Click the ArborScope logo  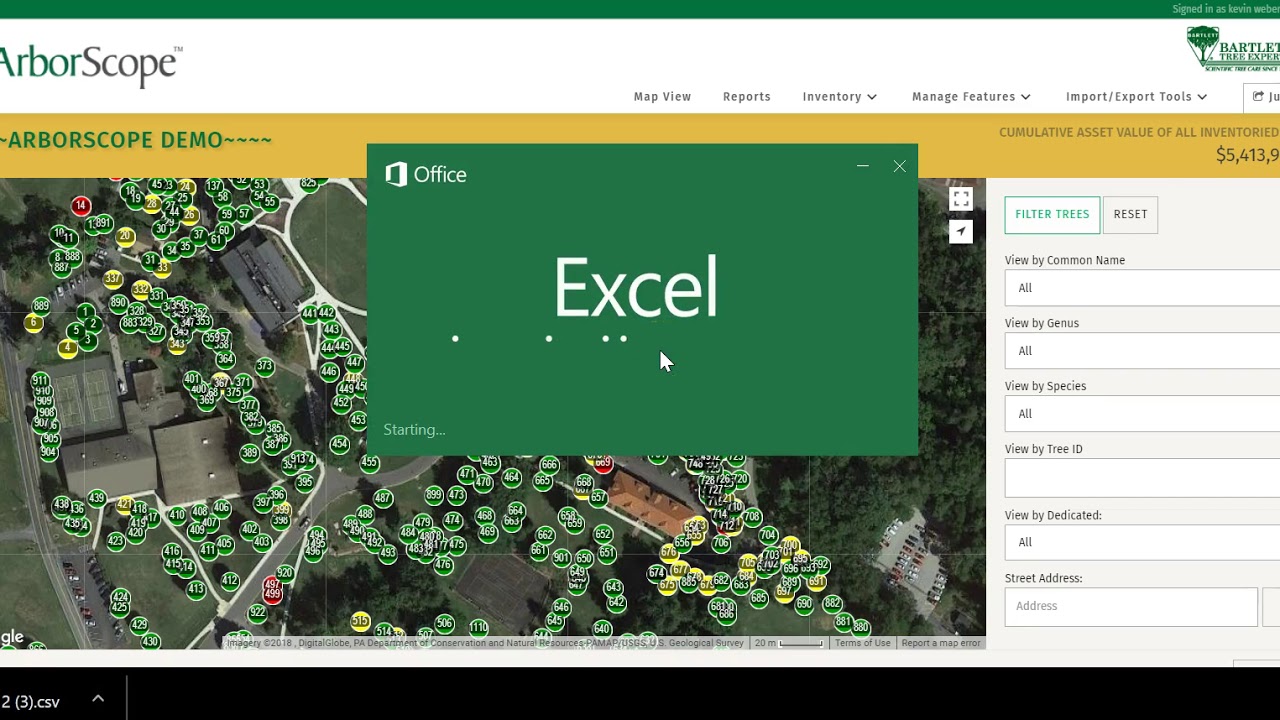click(x=91, y=64)
